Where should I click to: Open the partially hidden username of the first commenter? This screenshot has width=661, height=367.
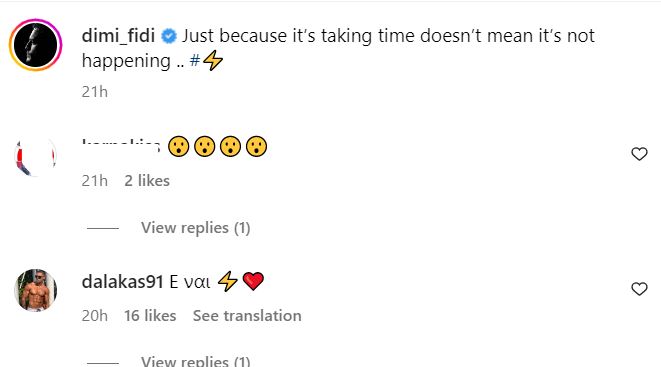click(x=121, y=145)
